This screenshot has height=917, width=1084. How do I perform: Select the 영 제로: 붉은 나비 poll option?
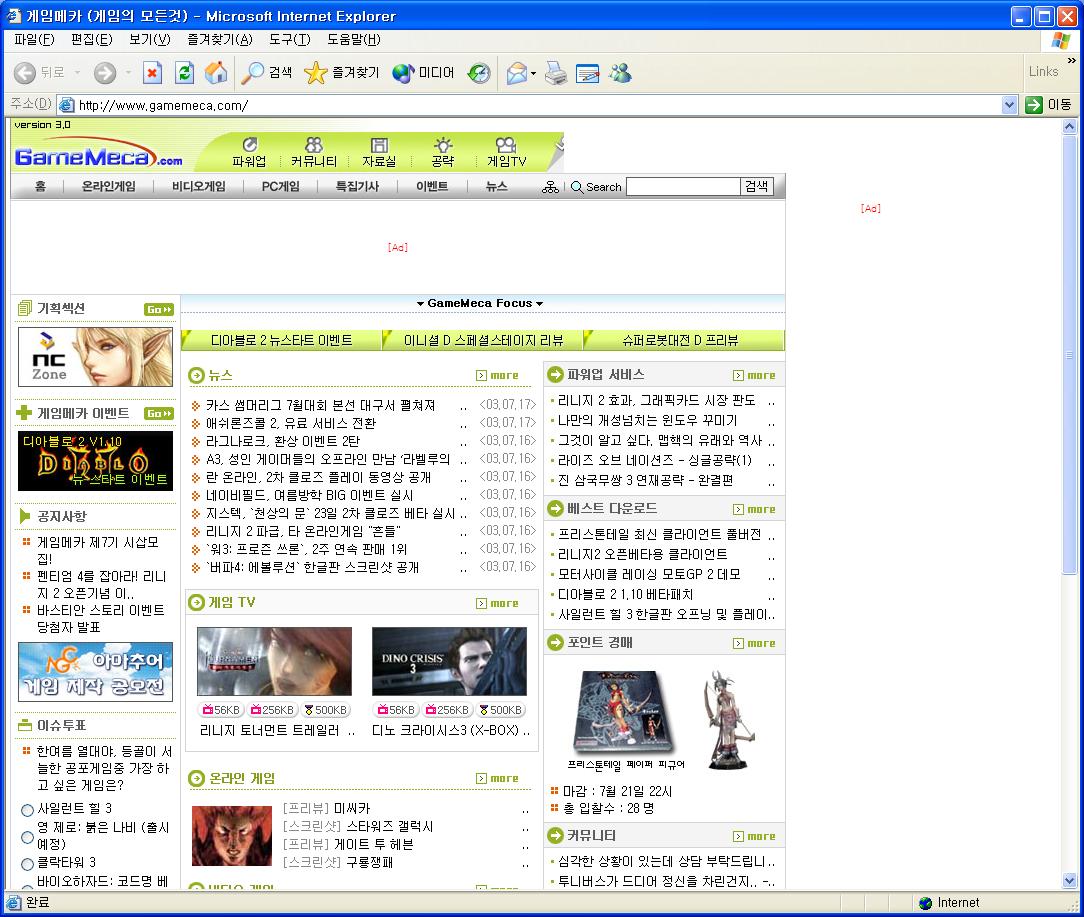click(x=27, y=837)
